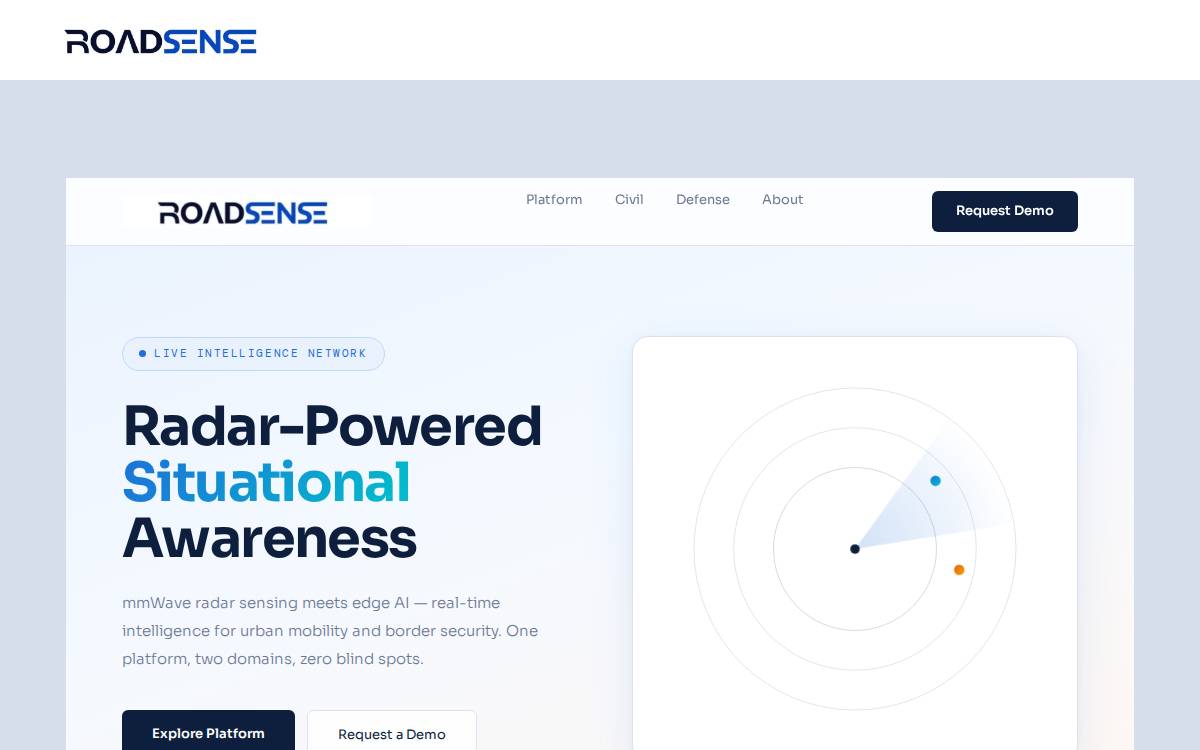Click the gradient word "Situational"

coord(266,482)
